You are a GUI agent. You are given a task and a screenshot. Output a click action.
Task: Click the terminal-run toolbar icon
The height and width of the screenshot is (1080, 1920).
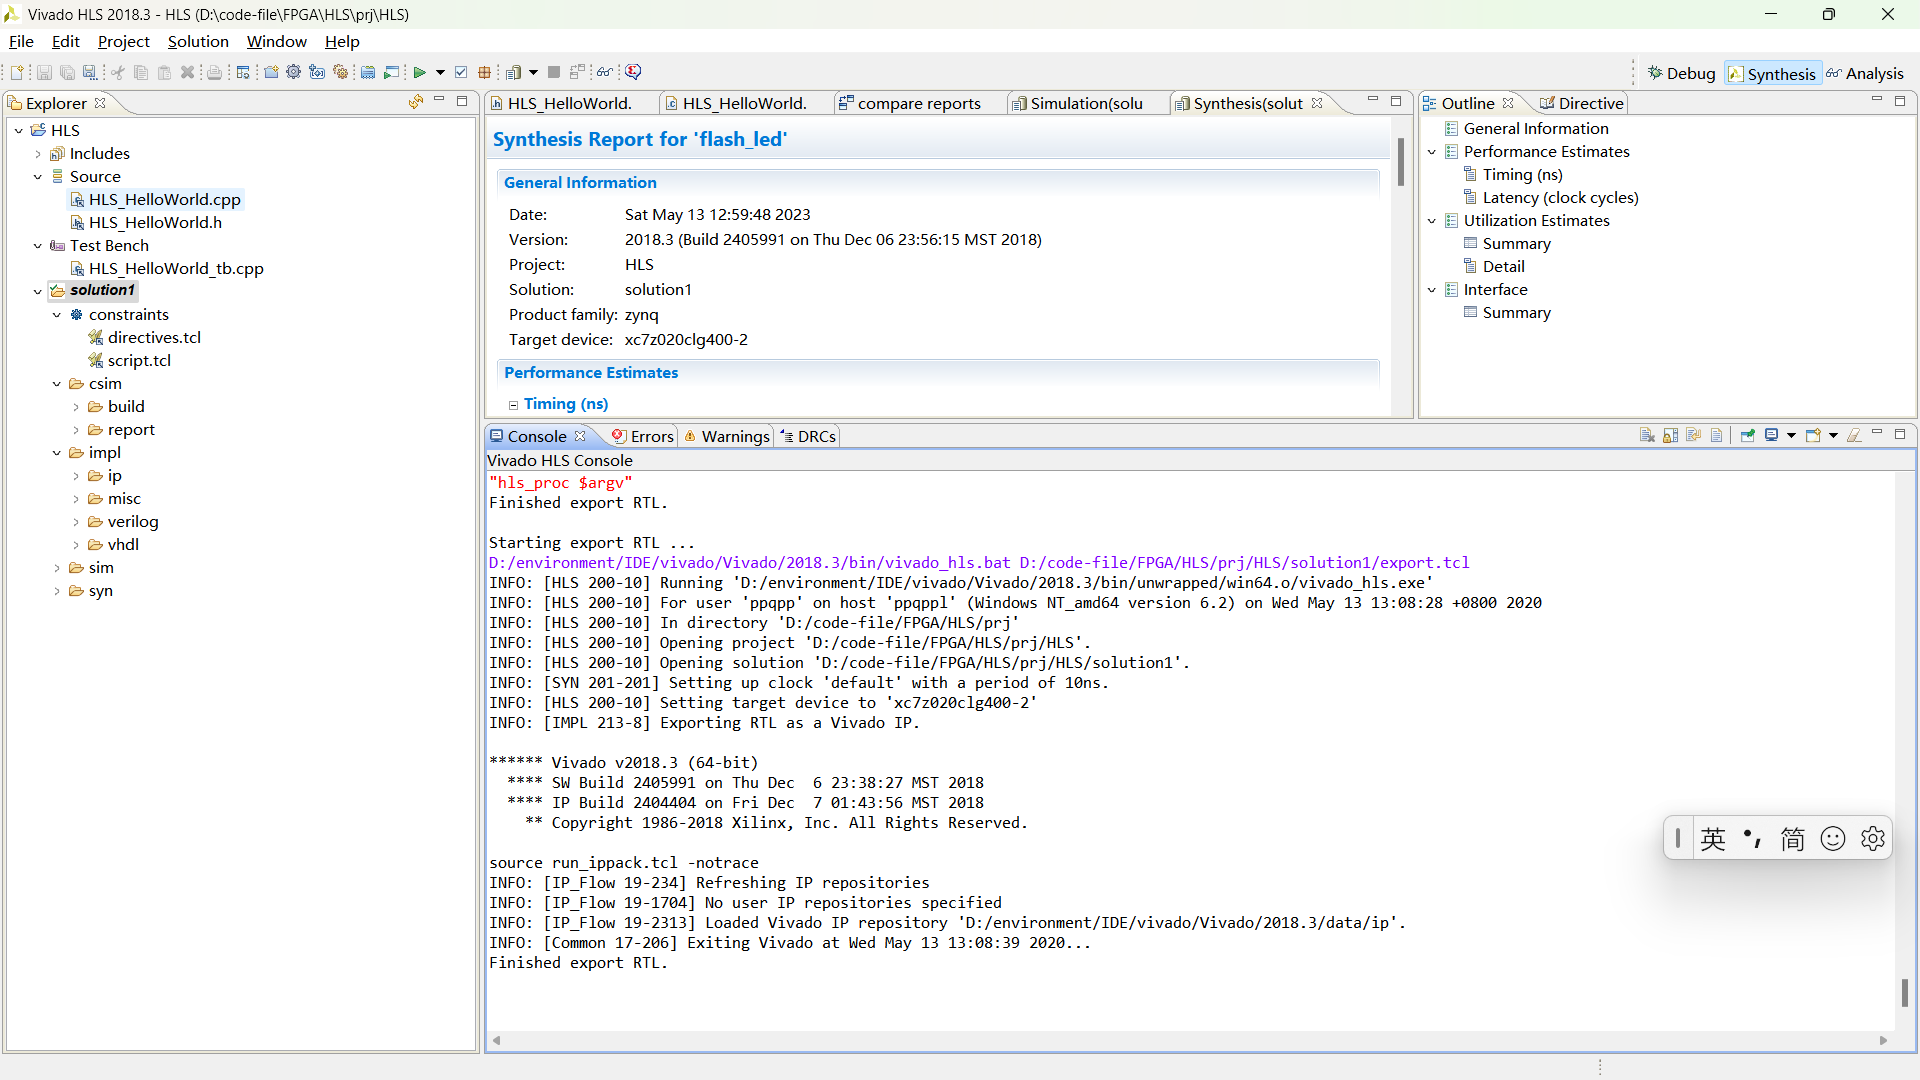click(x=392, y=72)
